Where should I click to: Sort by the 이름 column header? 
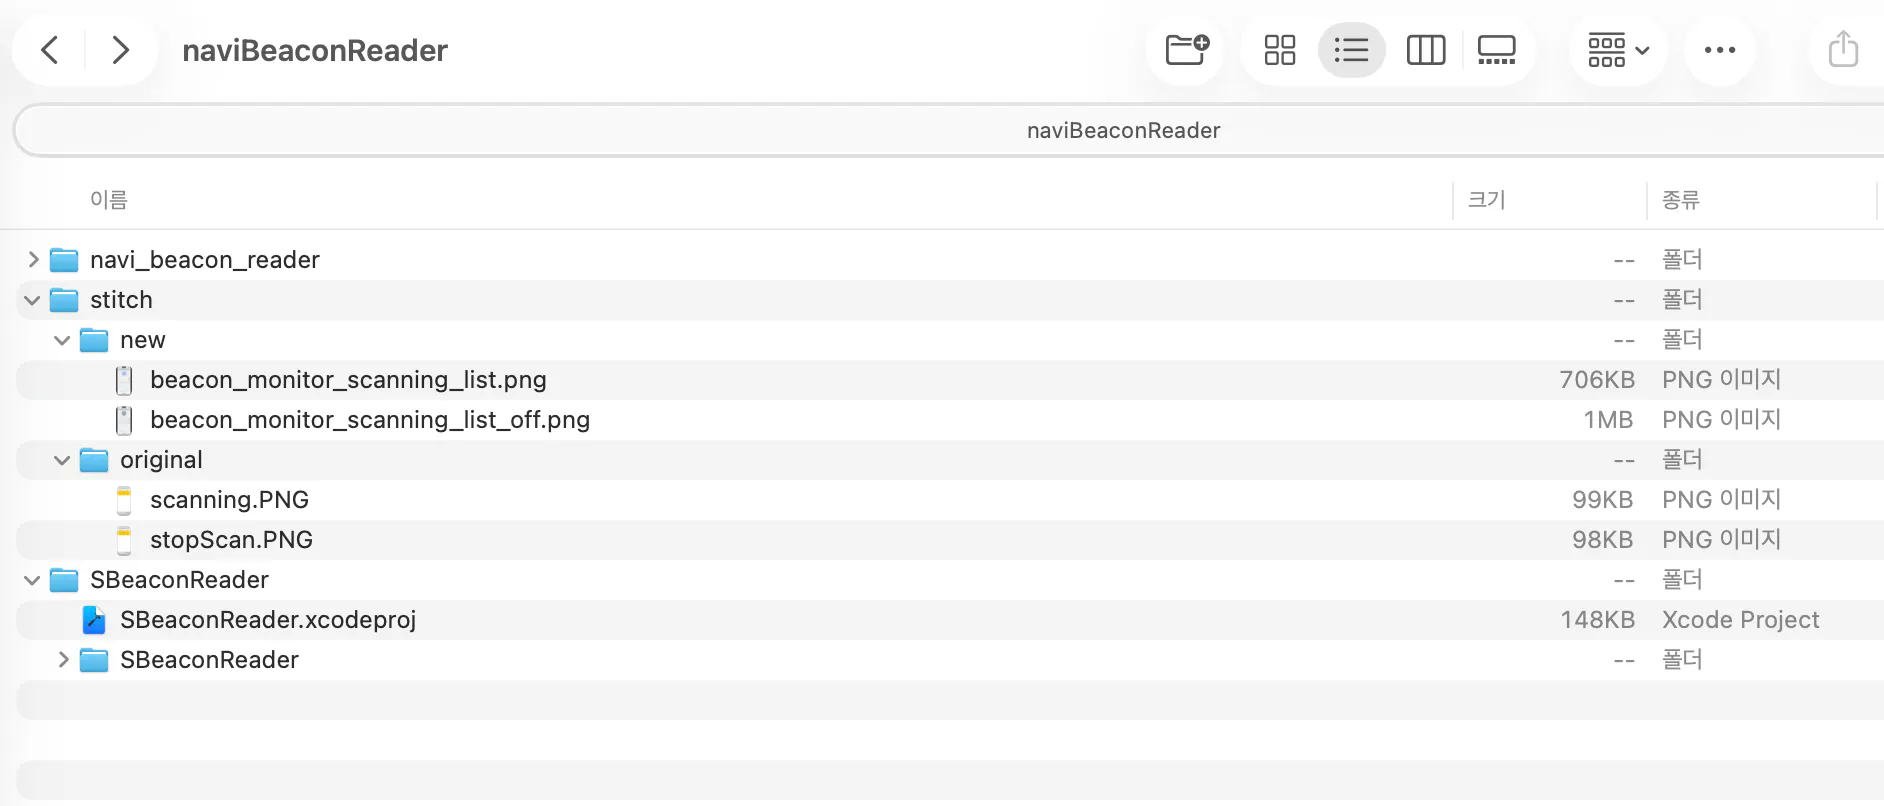(109, 200)
